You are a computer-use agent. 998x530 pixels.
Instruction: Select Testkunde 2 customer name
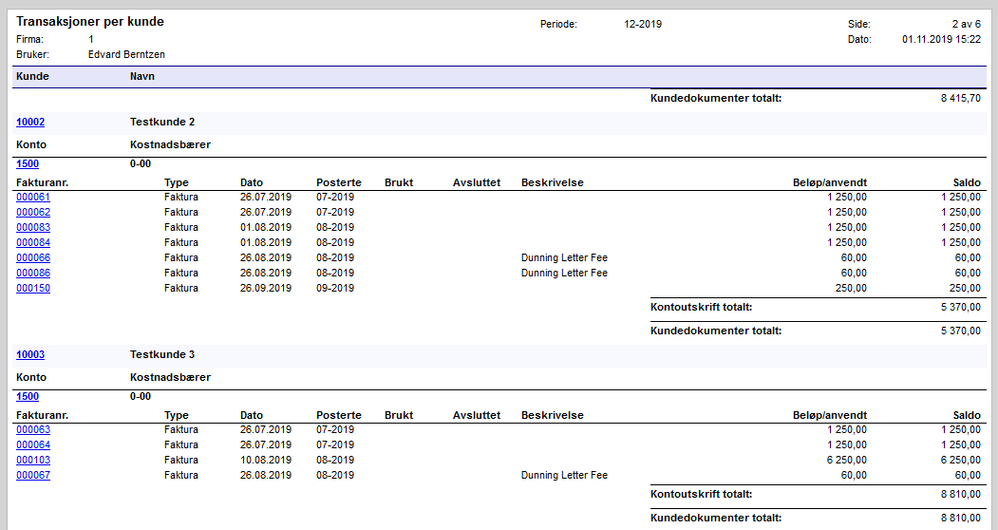pyautogui.click(x=162, y=122)
